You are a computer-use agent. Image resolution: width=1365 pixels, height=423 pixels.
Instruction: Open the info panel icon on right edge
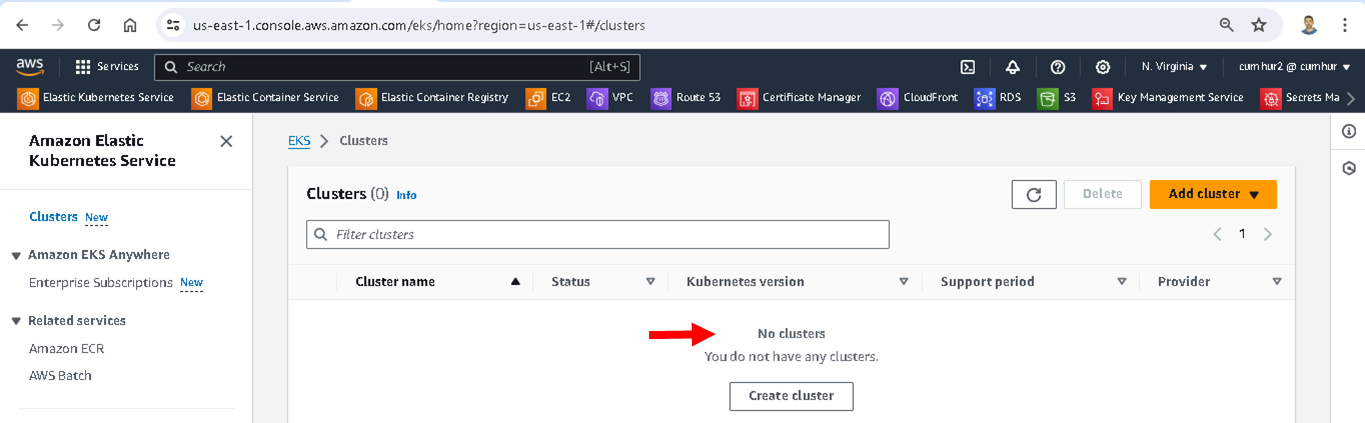tap(1348, 131)
